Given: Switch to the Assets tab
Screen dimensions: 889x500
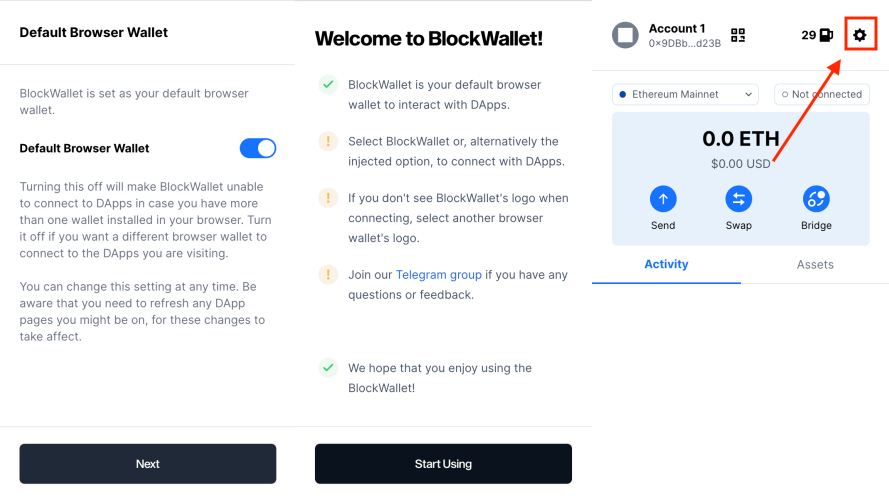Looking at the screenshot, I should coord(815,264).
